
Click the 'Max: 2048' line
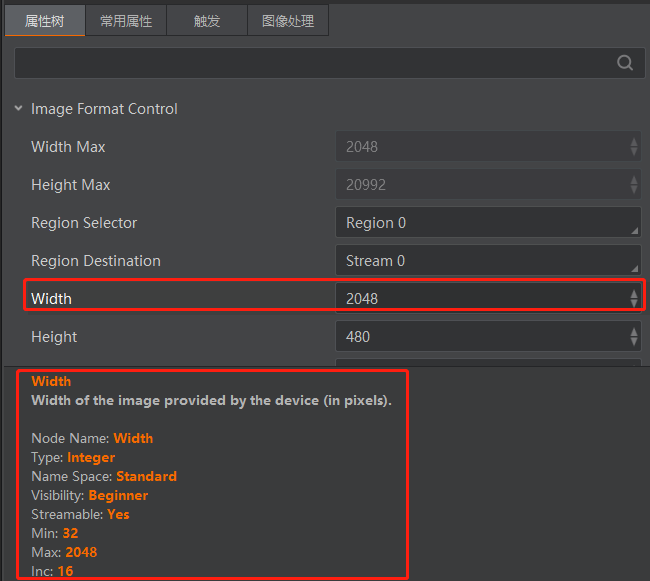[x=64, y=552]
